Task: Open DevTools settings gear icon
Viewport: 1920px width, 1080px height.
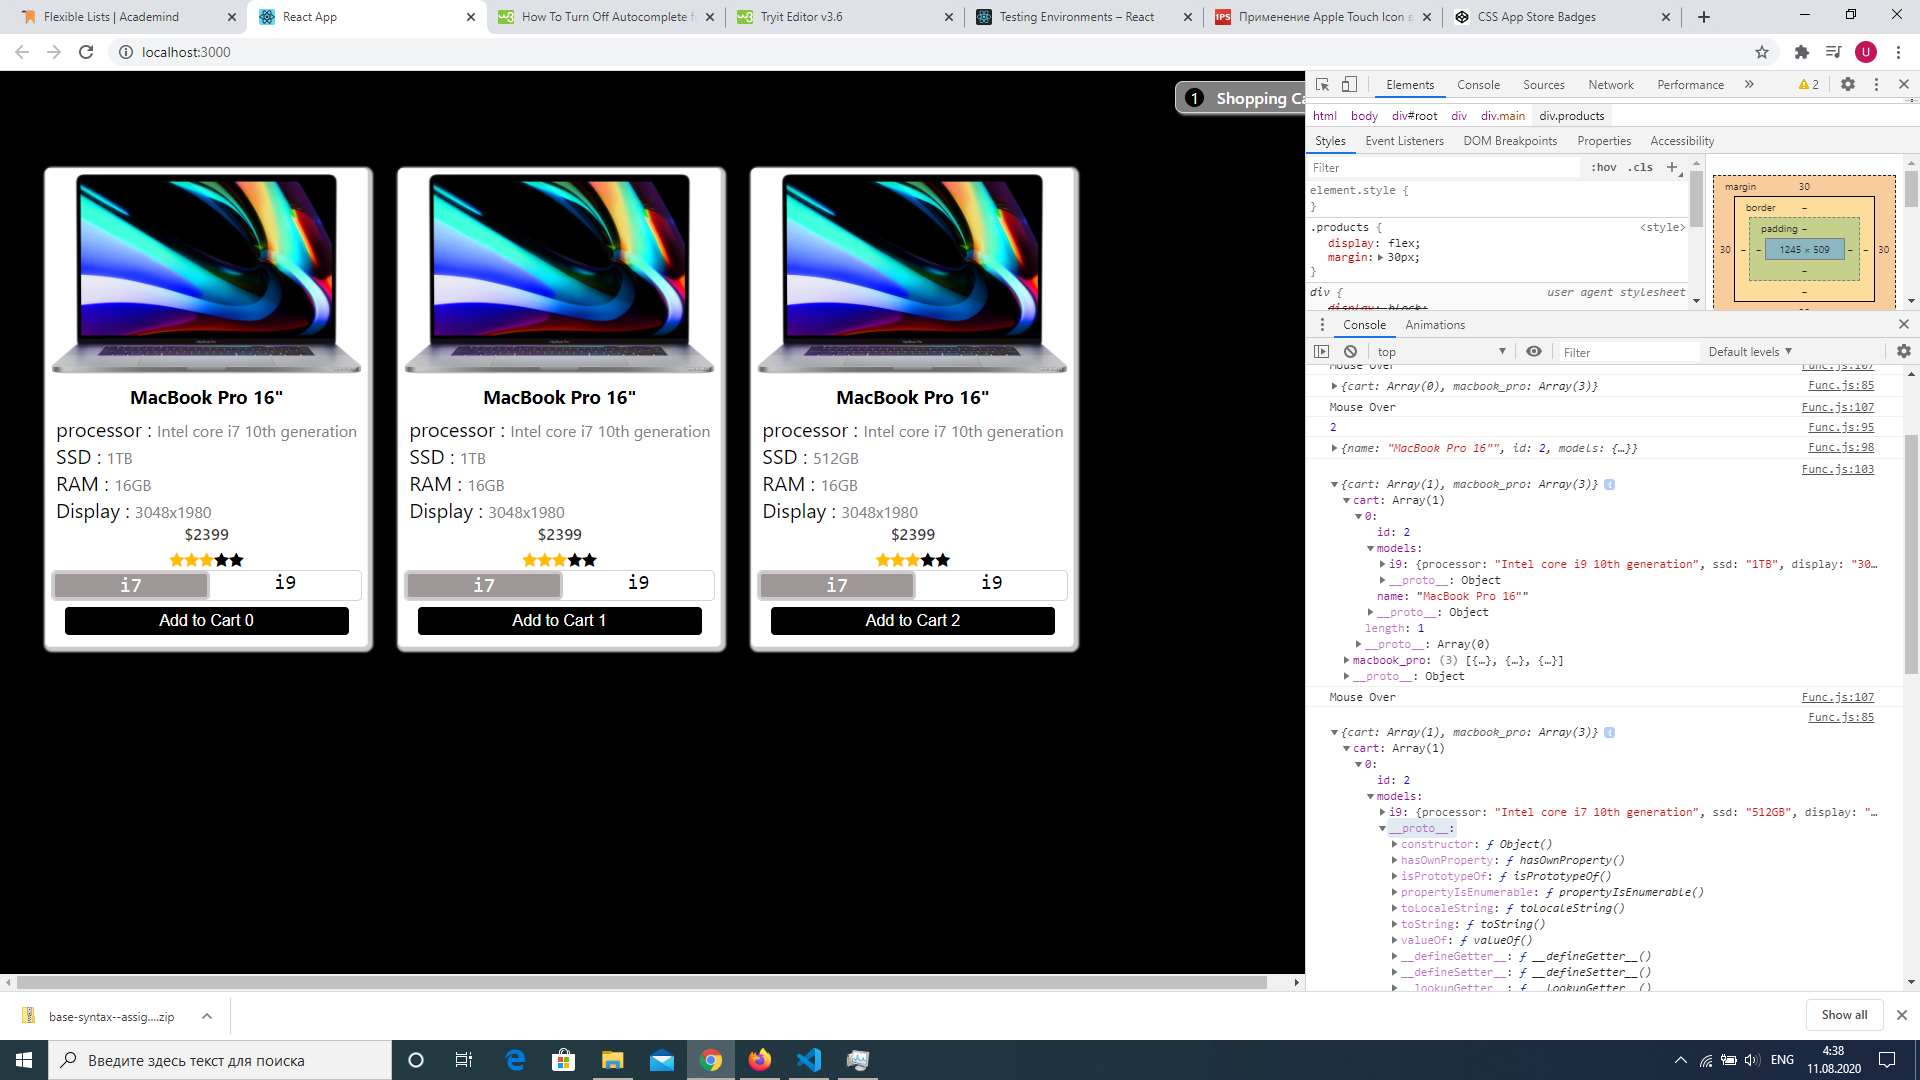Action: [1848, 85]
